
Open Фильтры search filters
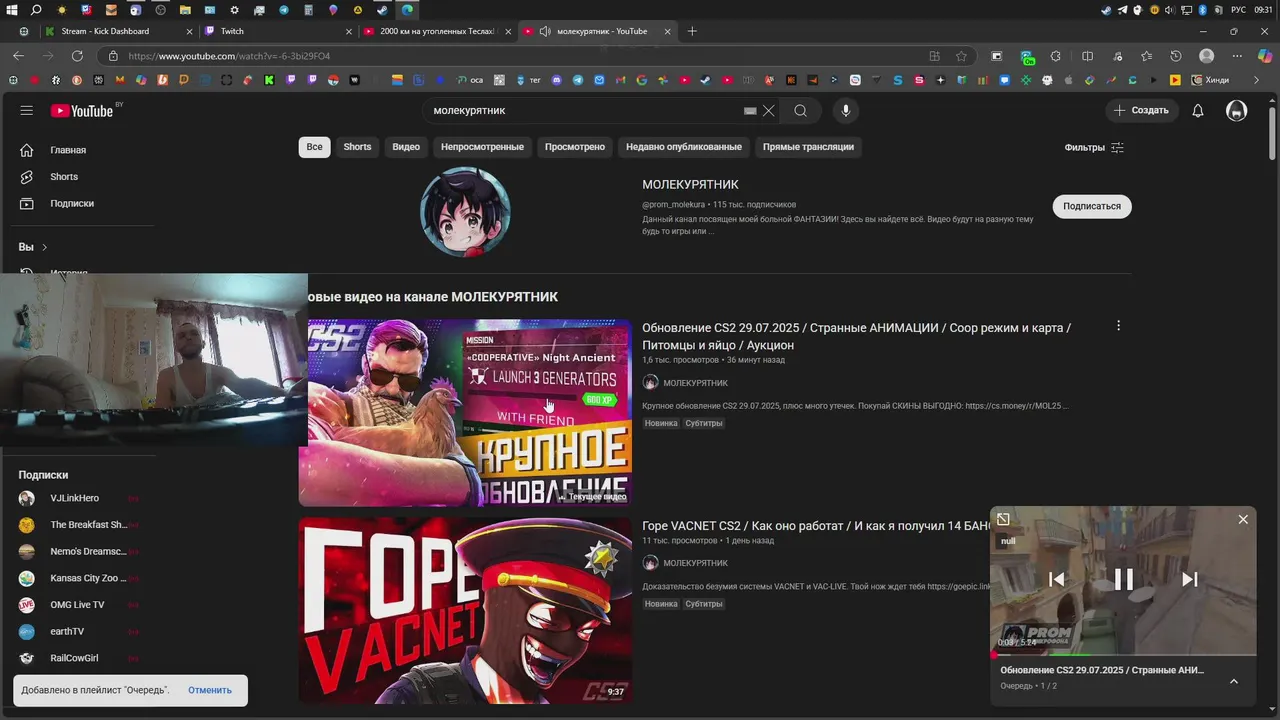1094,148
